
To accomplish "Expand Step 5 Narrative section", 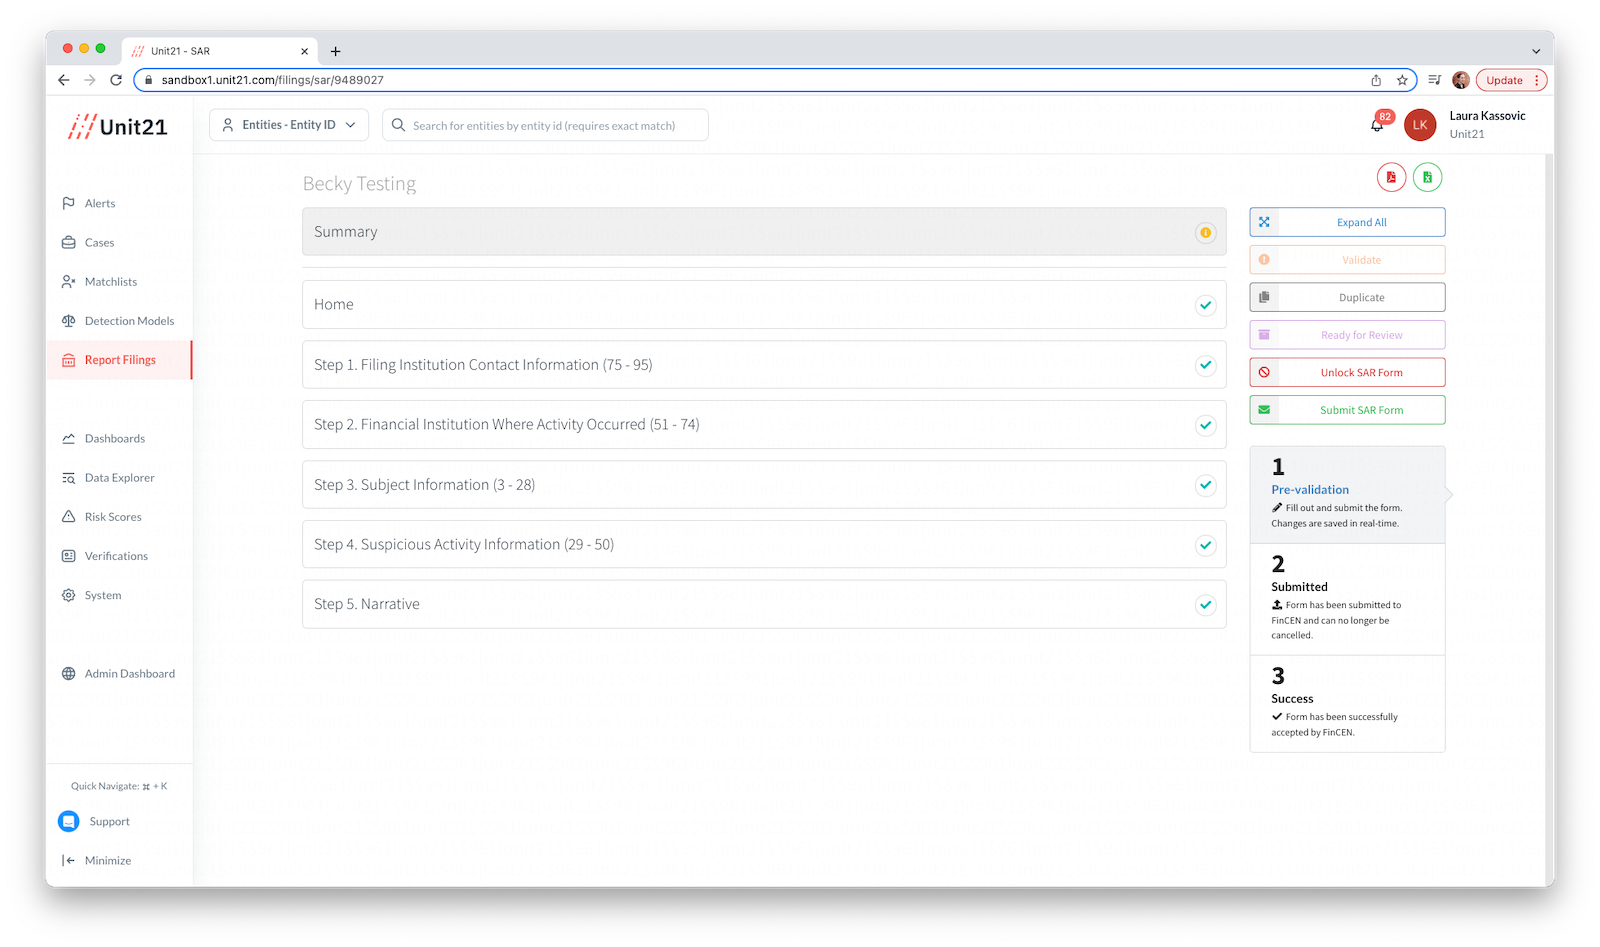I will point(764,605).
